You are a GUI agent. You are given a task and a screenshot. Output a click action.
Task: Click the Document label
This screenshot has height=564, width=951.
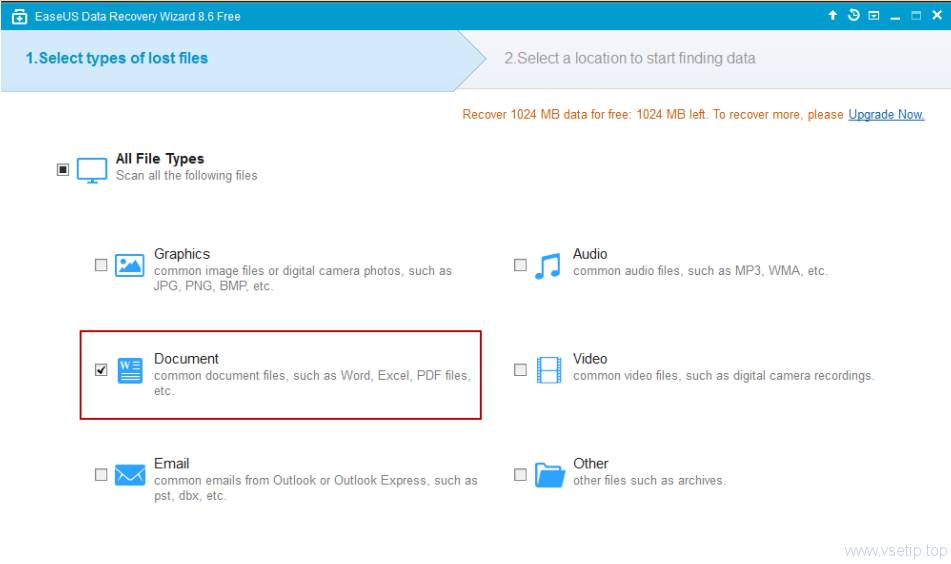click(x=186, y=358)
